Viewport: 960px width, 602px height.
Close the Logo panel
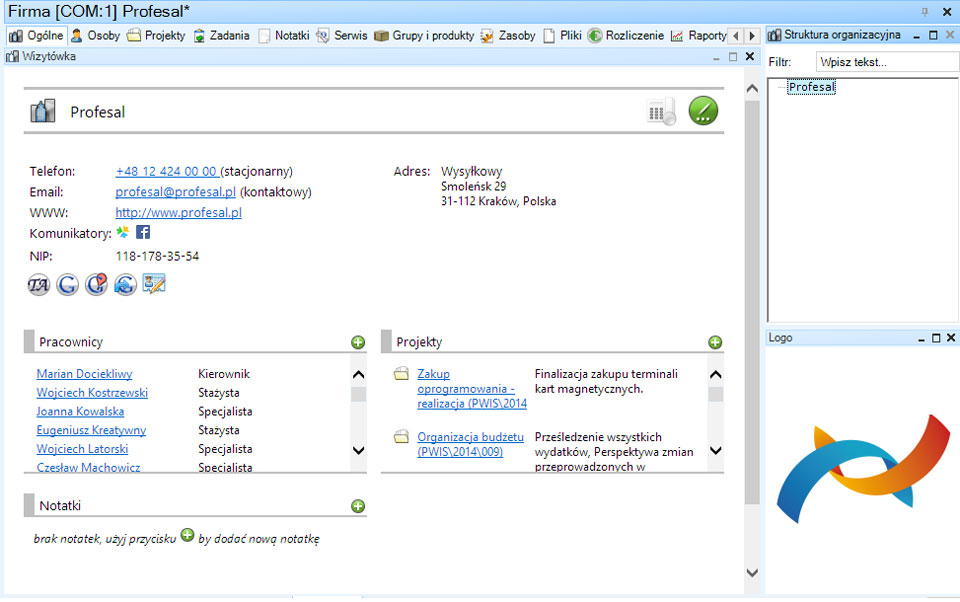pyautogui.click(x=951, y=338)
